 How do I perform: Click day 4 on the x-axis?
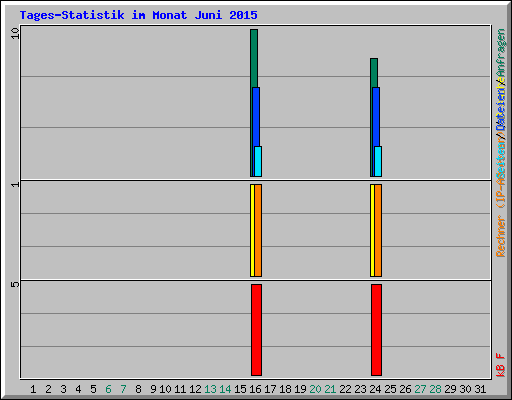click(x=78, y=389)
